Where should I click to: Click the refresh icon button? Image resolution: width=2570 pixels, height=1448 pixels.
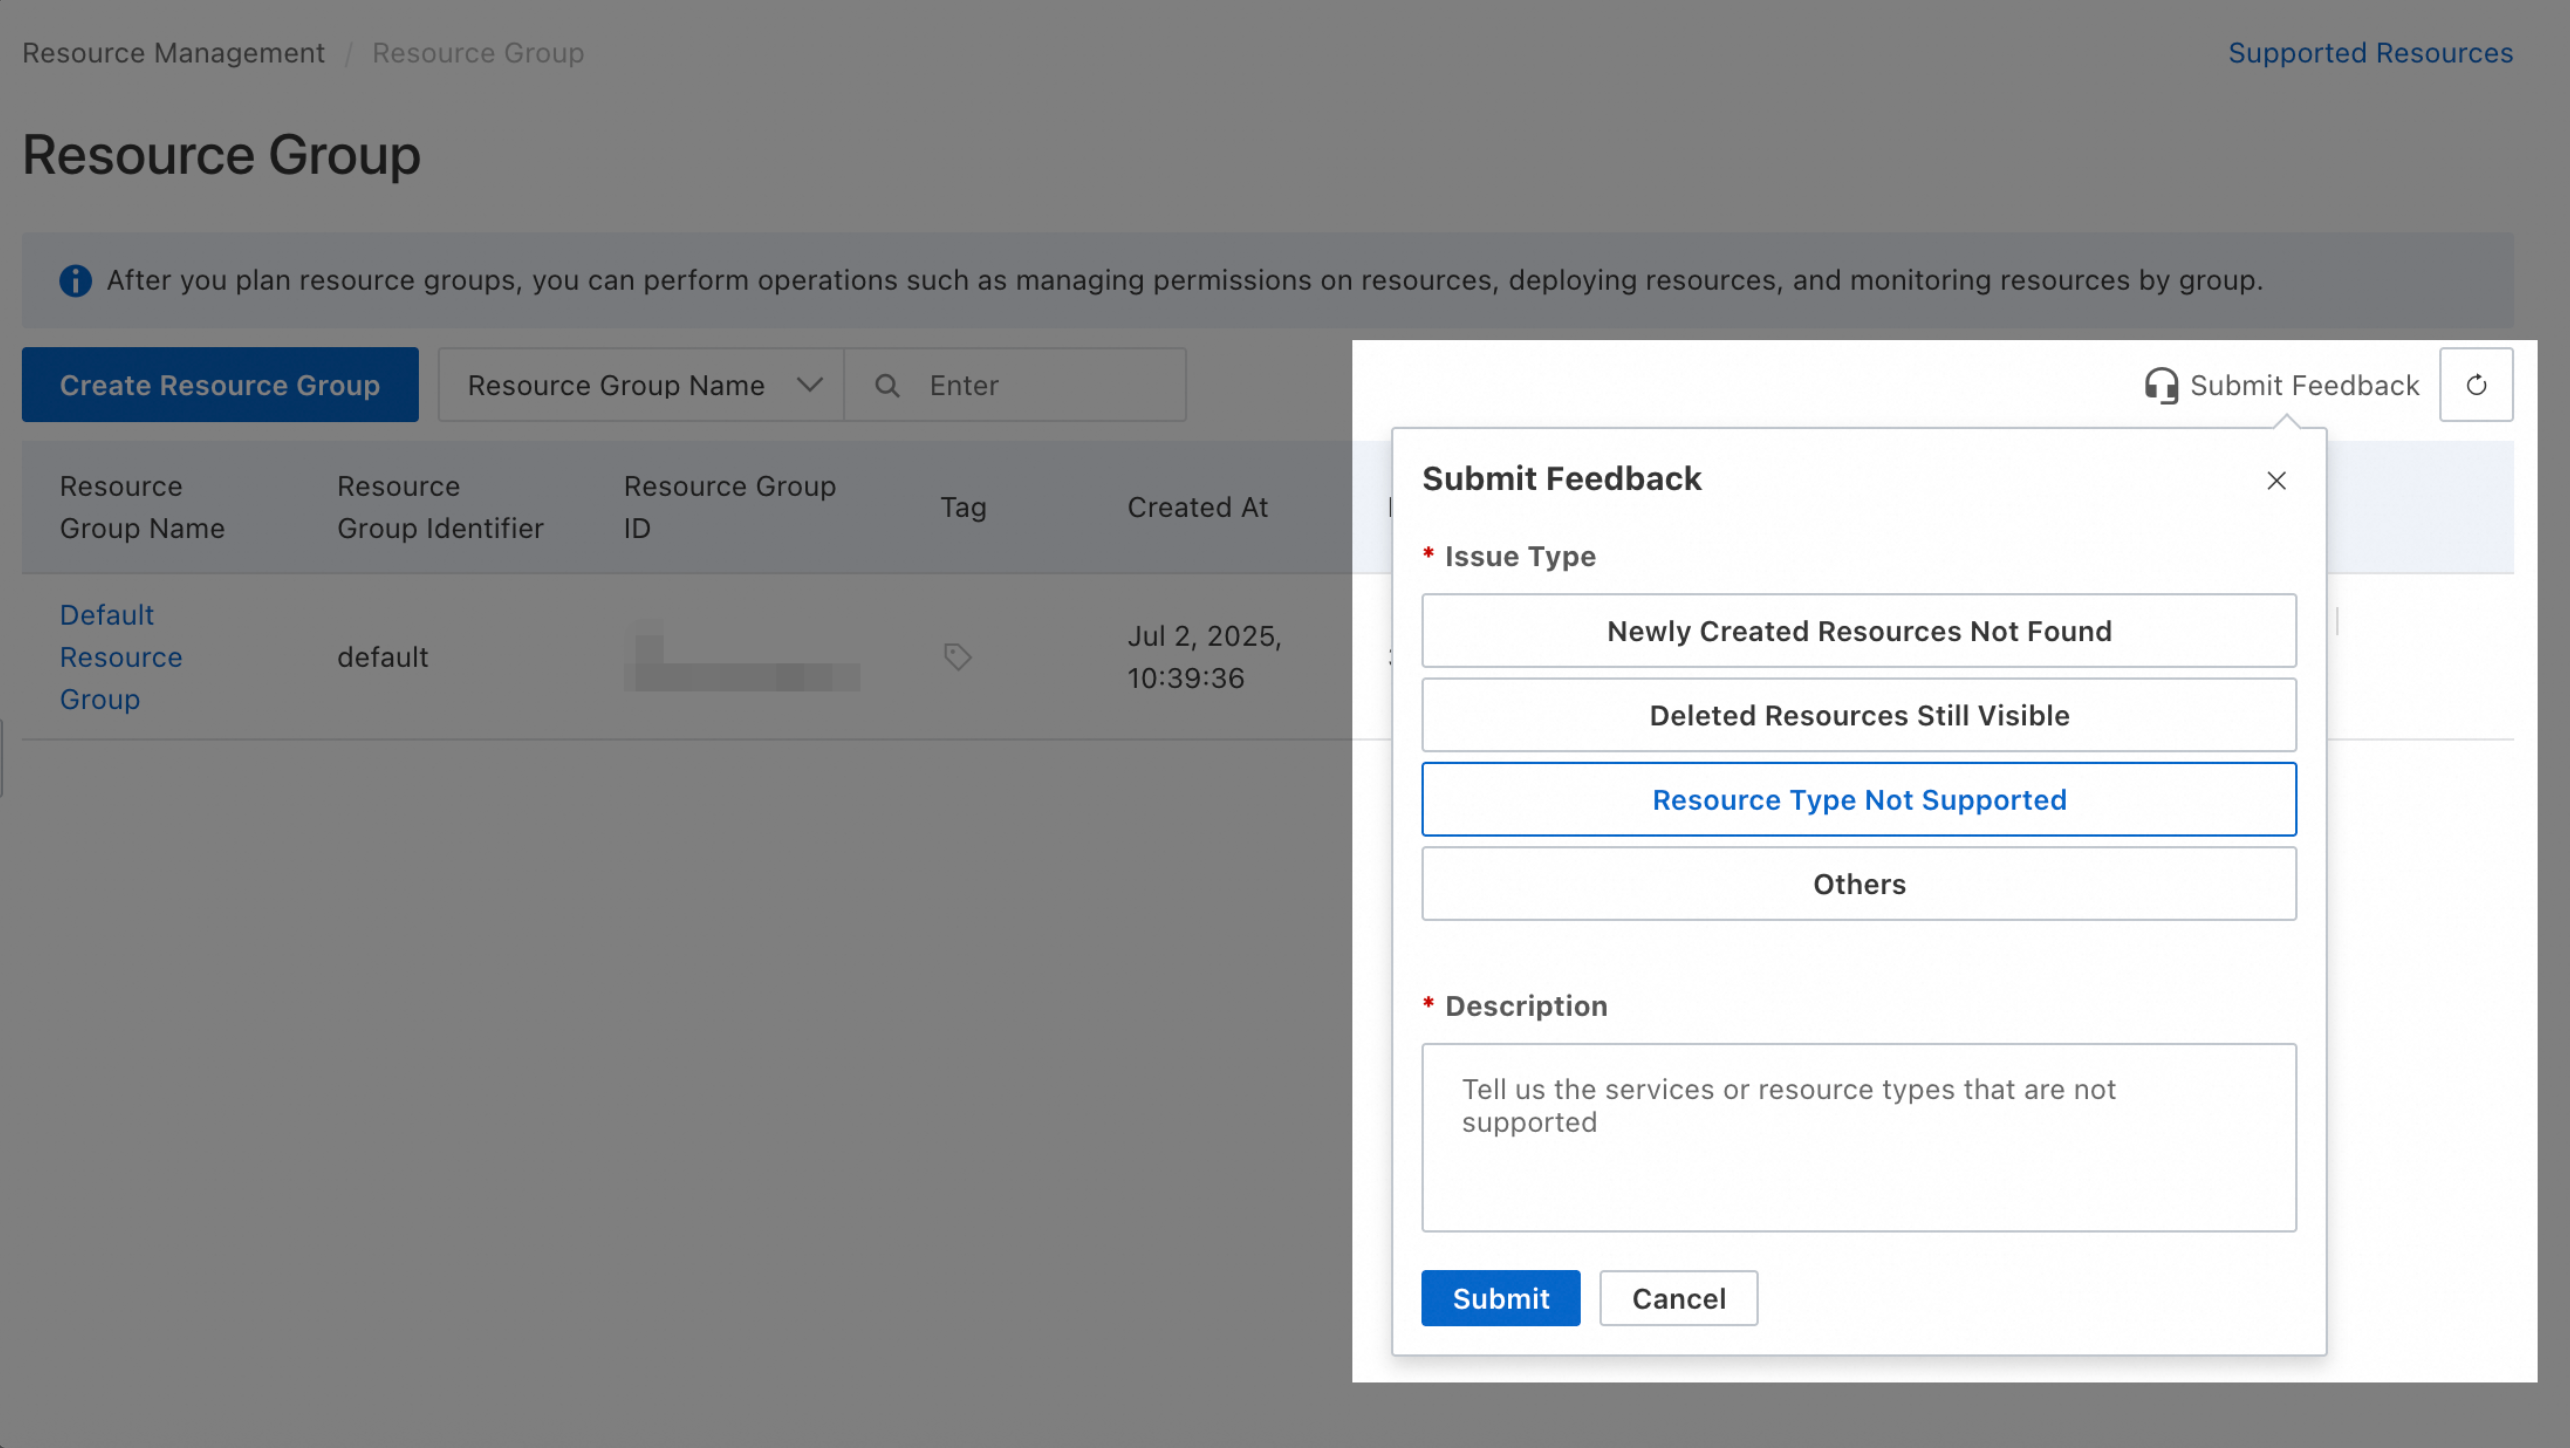click(2475, 385)
